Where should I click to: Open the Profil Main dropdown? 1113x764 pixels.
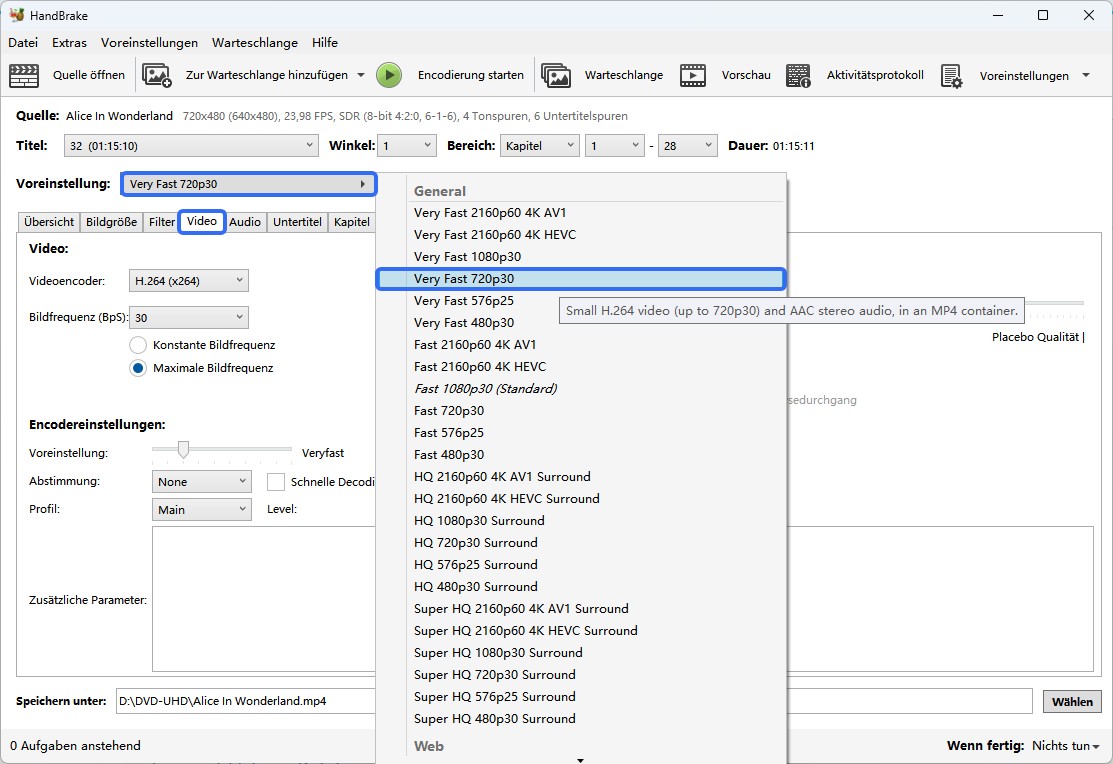pyautogui.click(x=203, y=510)
